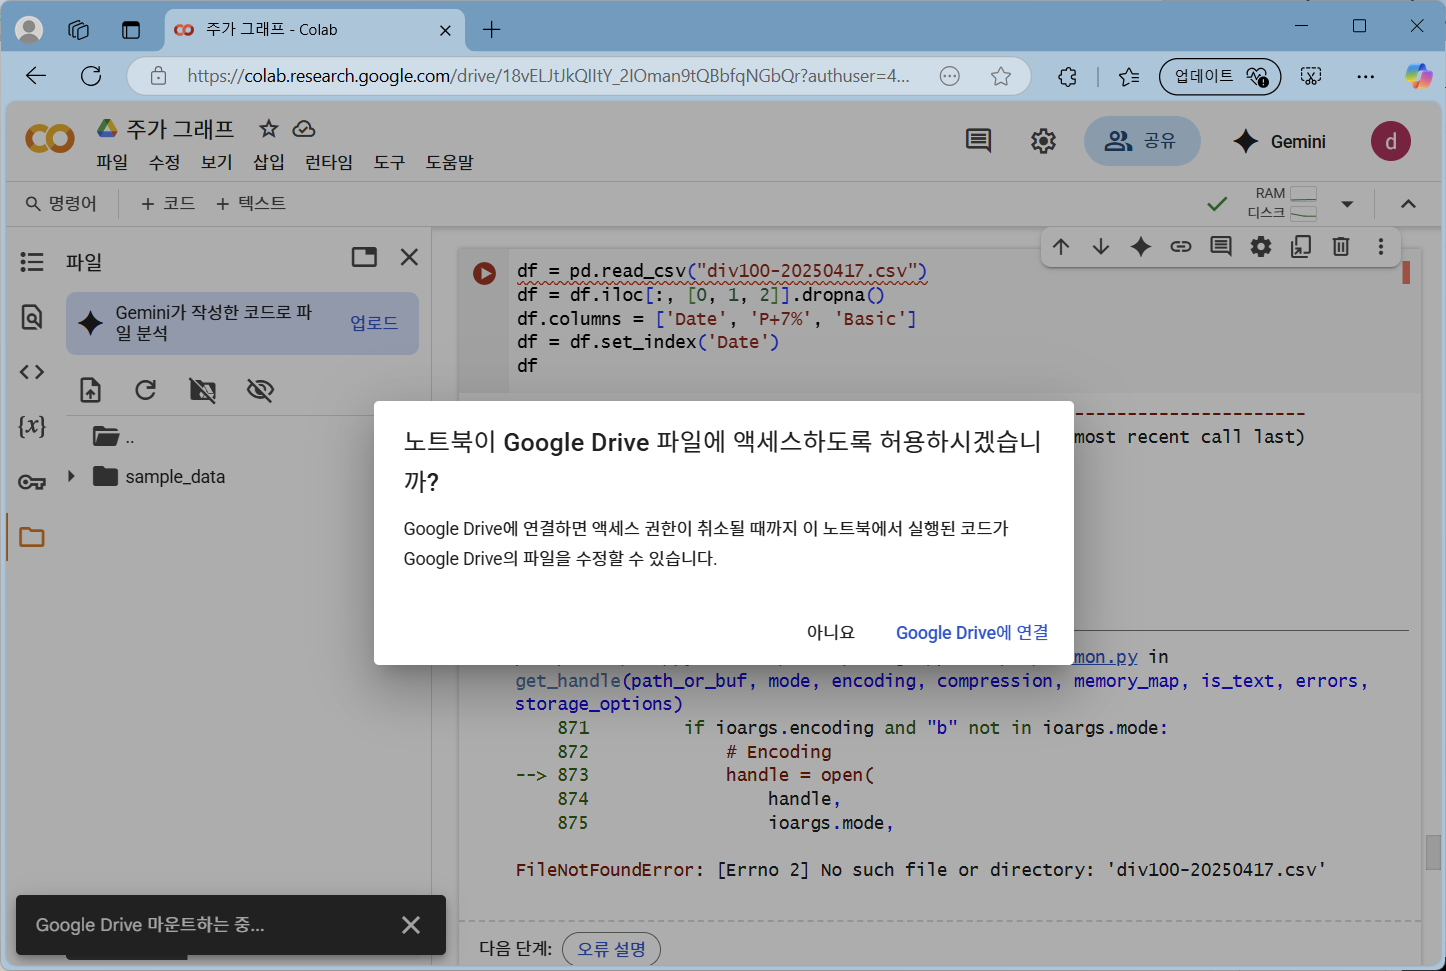1446x971 pixels.
Task: Mirror cell in tab icon
Action: click(1301, 246)
